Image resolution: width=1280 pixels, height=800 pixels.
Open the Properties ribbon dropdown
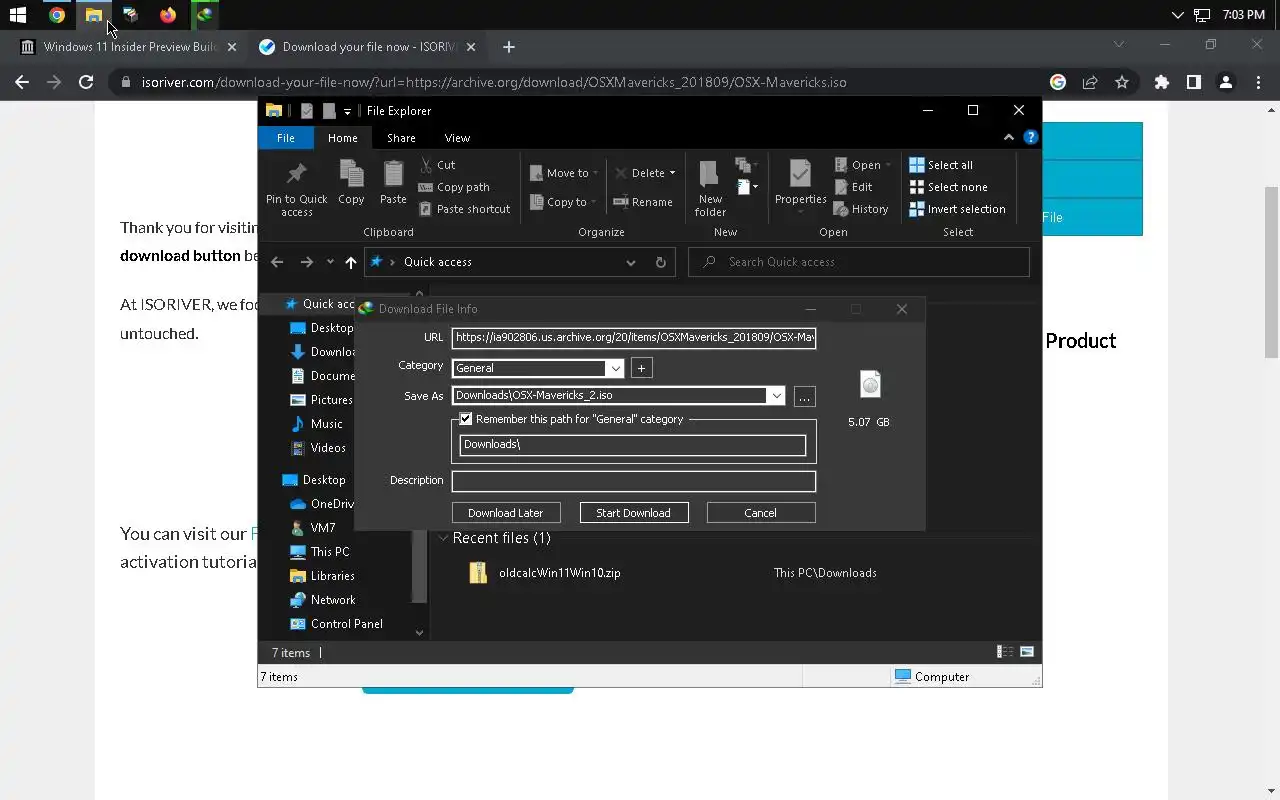800,211
